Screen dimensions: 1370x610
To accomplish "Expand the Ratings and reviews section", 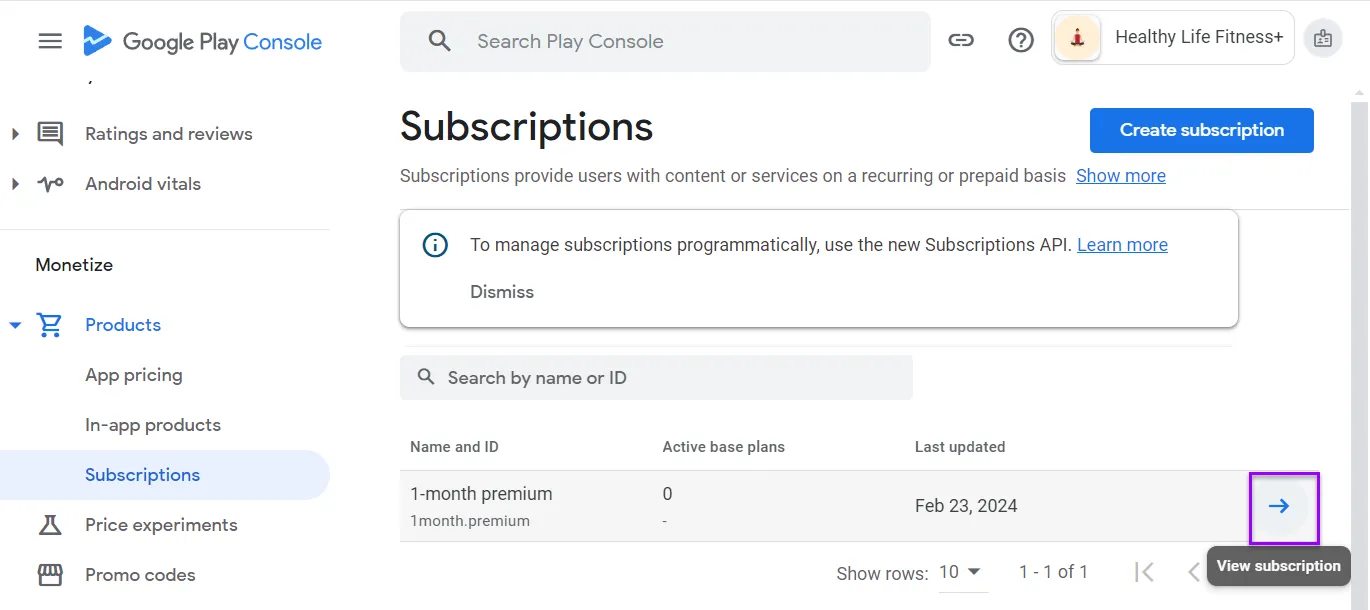I will (x=15, y=132).
